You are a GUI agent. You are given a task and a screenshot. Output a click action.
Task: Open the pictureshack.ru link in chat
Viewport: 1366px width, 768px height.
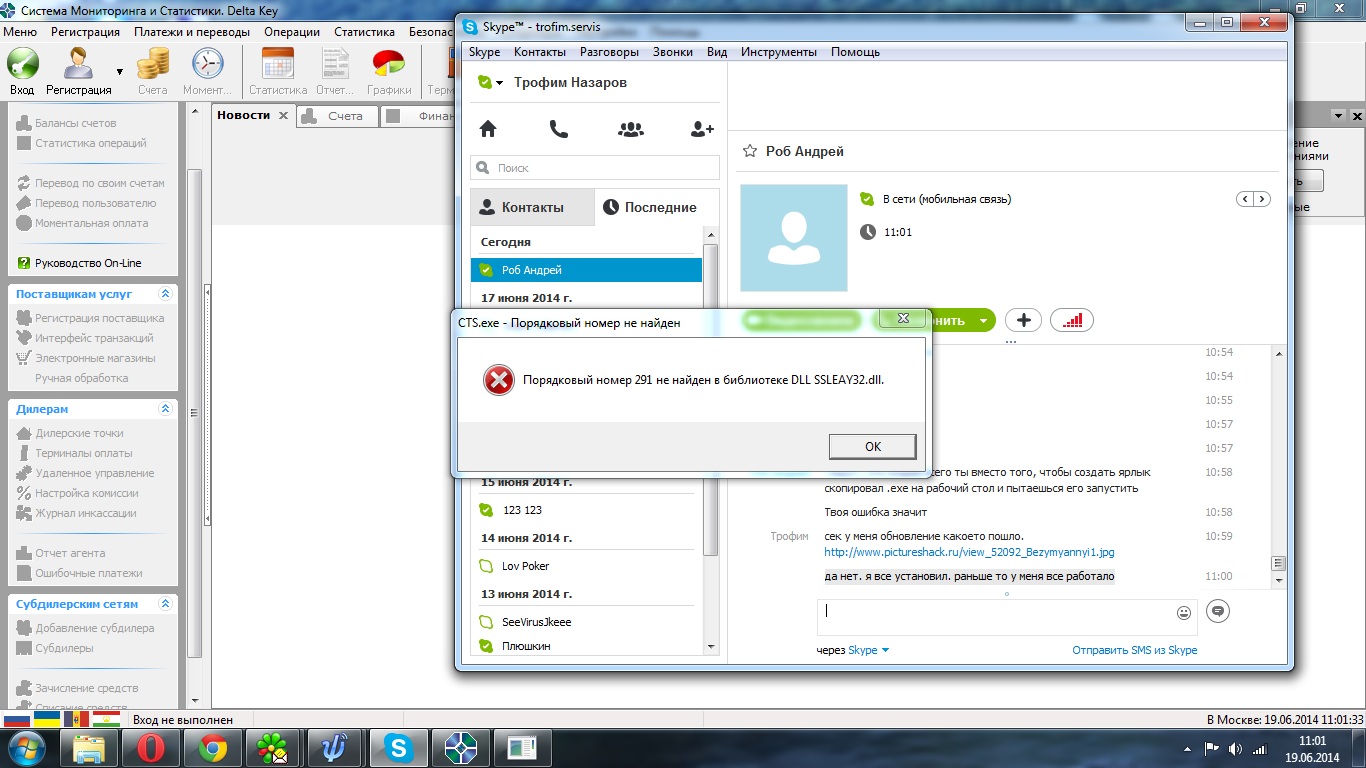click(x=969, y=552)
